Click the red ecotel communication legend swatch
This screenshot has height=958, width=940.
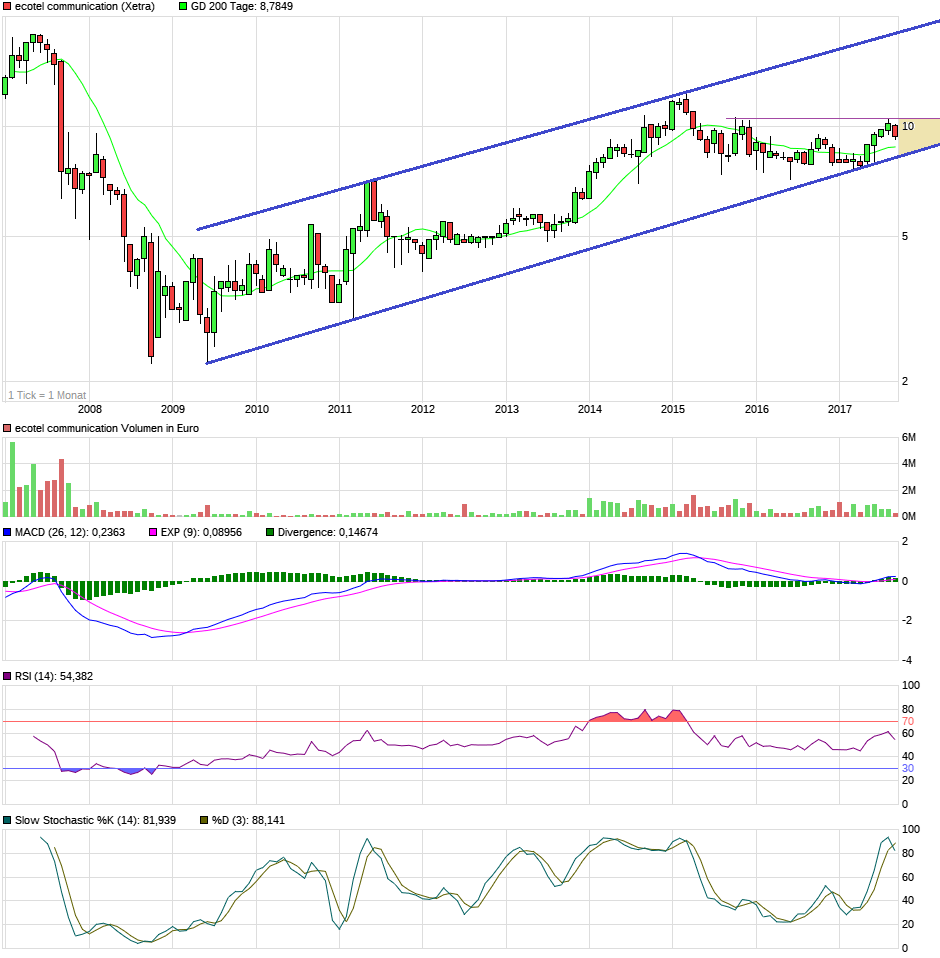[7, 7]
